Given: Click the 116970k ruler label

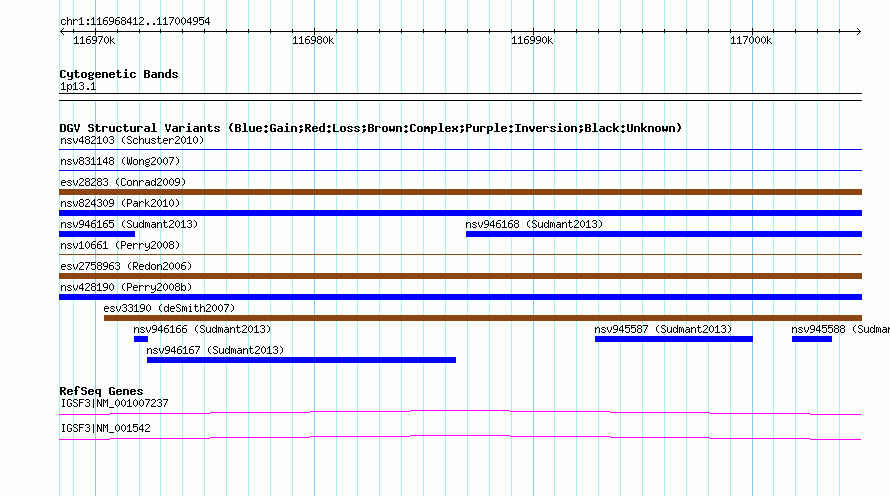Looking at the screenshot, I should click(94, 40).
